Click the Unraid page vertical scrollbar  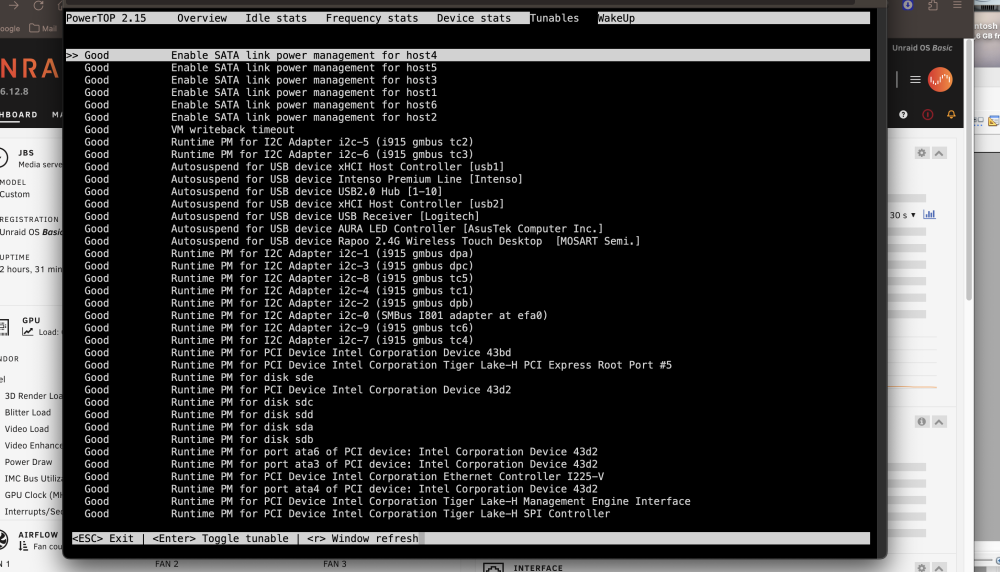969,169
